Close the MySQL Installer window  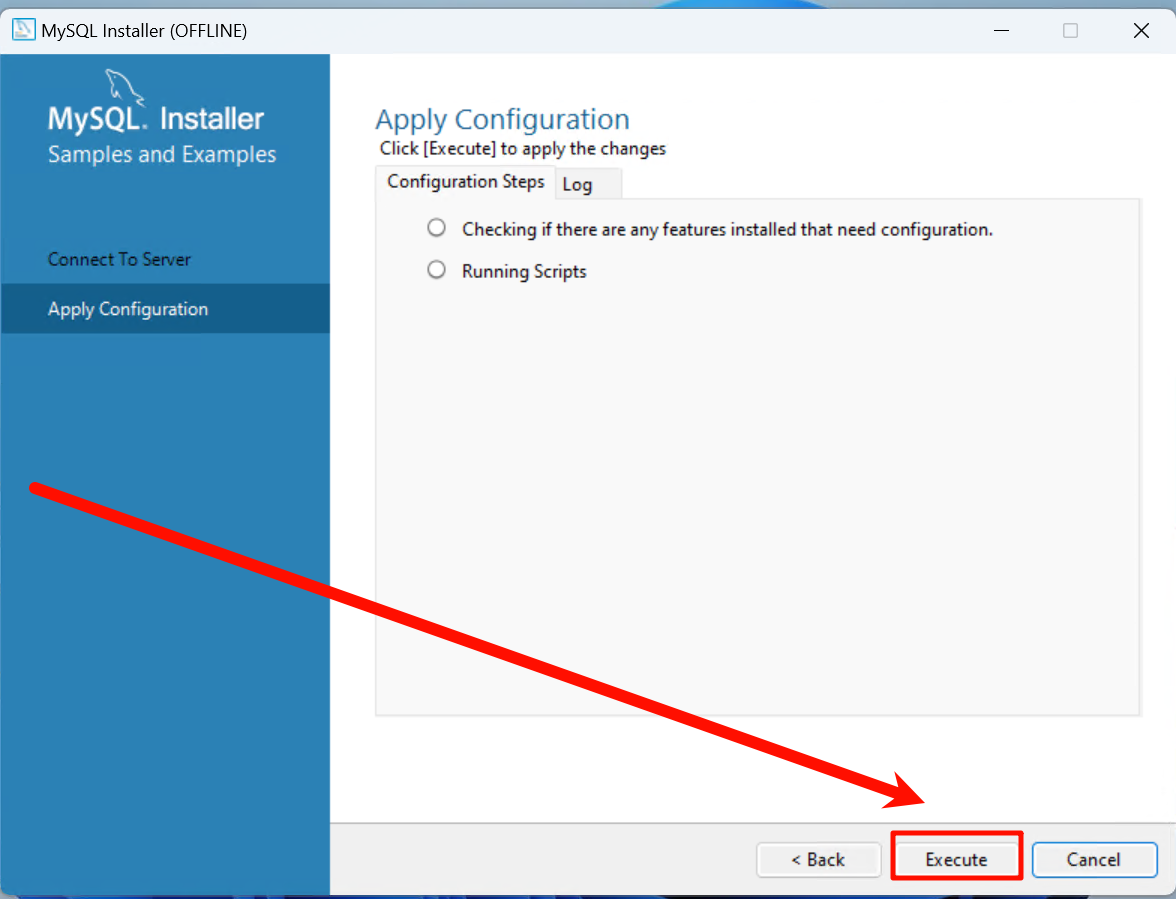click(x=1141, y=31)
